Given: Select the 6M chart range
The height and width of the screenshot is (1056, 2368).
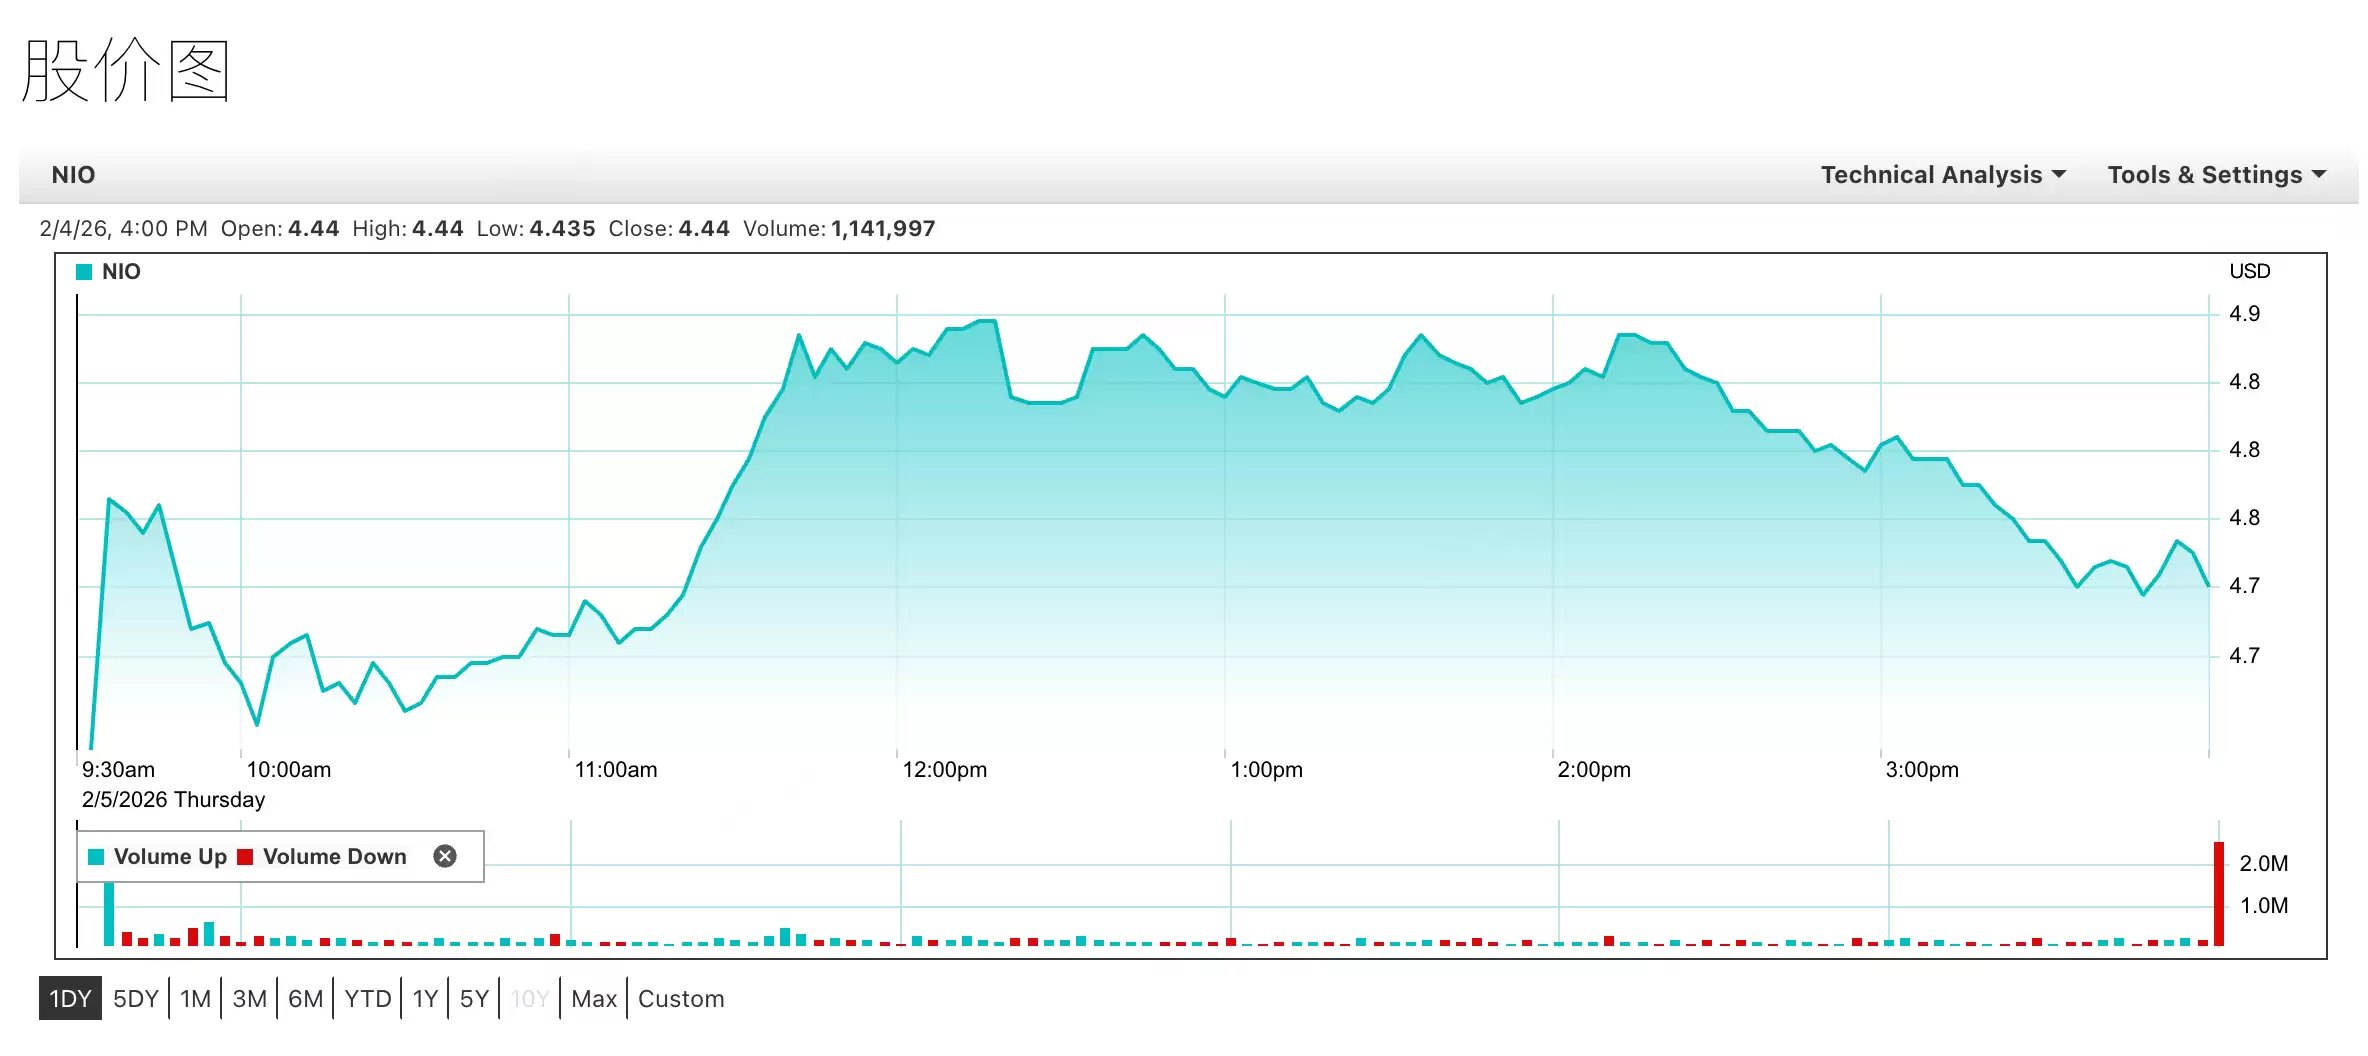Looking at the screenshot, I should [x=306, y=998].
